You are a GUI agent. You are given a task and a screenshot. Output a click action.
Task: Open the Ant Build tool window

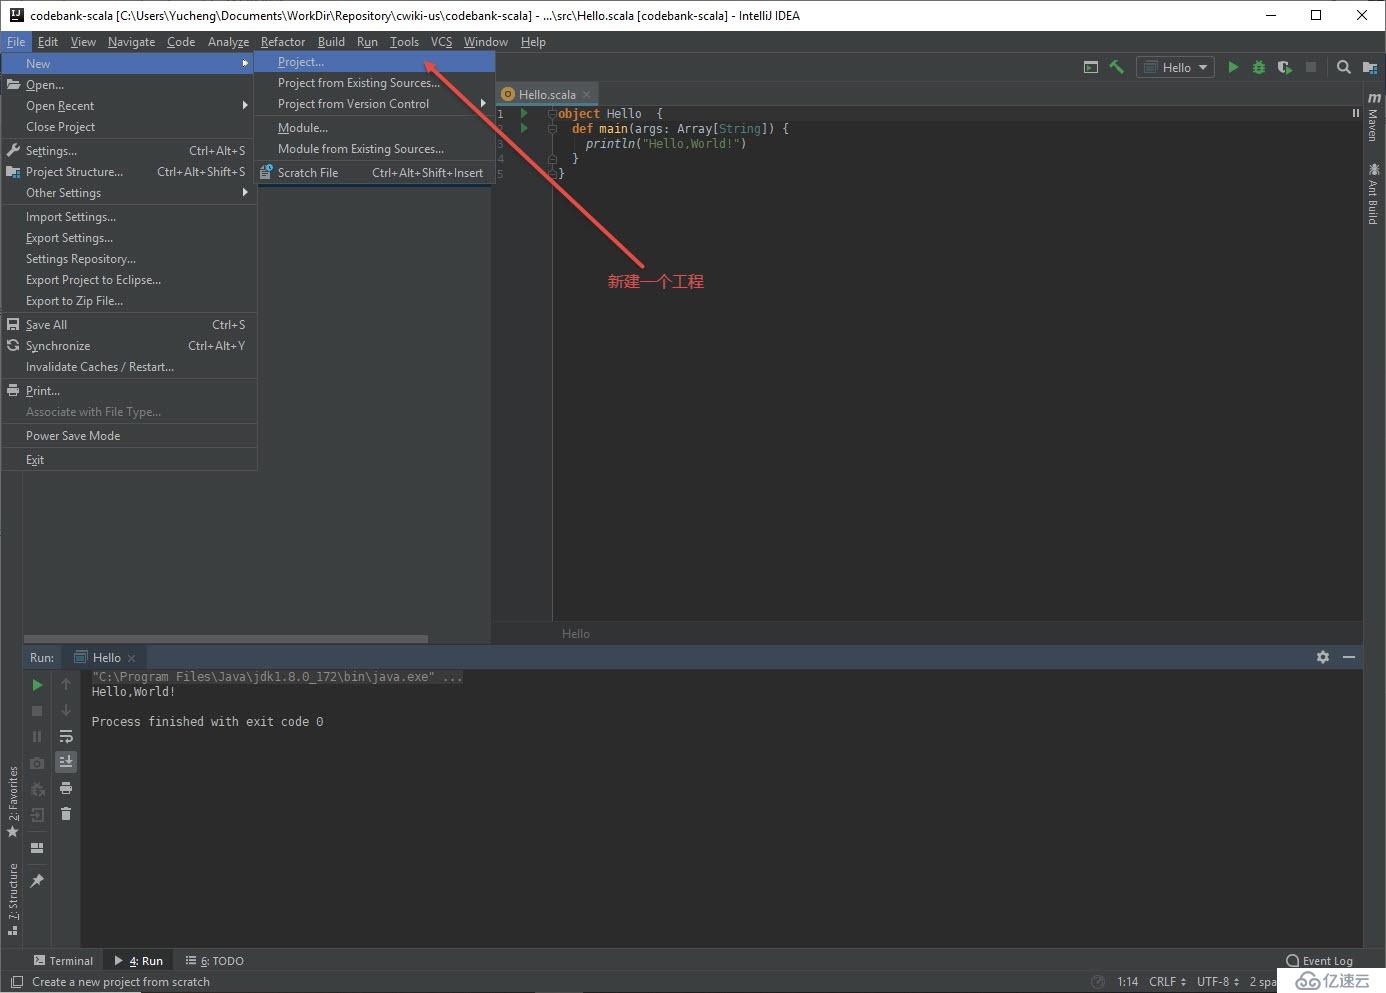click(1374, 194)
